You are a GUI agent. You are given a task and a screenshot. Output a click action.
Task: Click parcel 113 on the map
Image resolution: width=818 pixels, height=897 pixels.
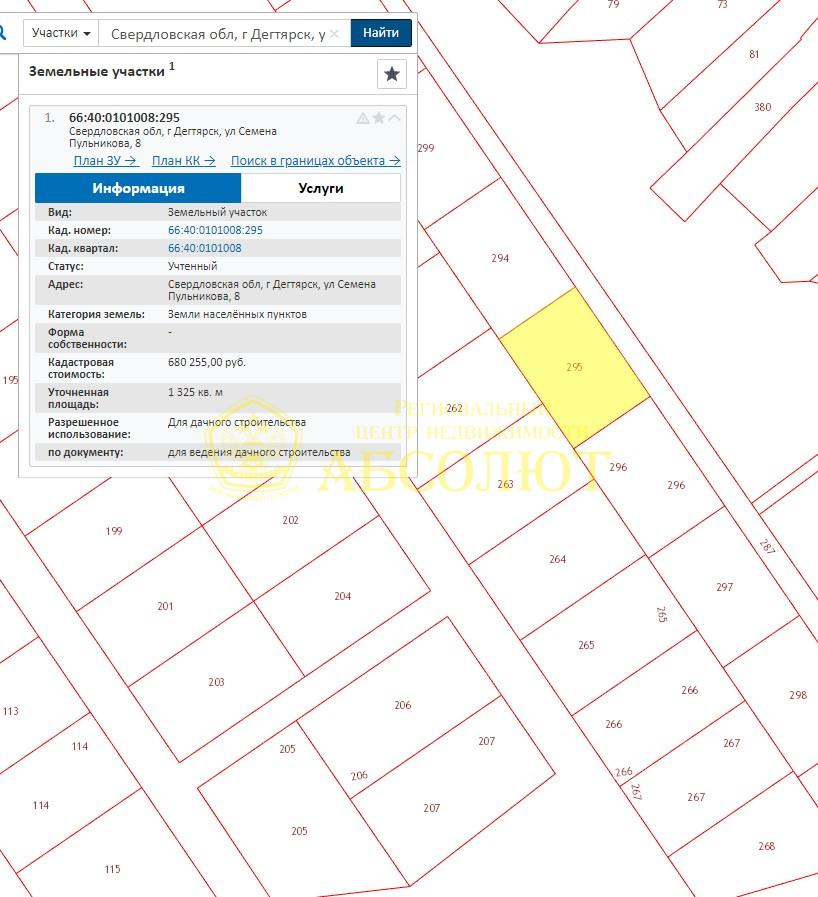(x=11, y=711)
